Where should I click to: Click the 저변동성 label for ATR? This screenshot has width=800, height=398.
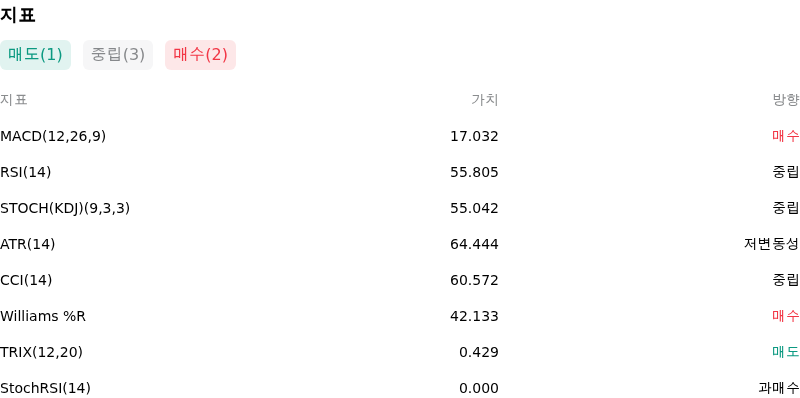[x=772, y=244]
